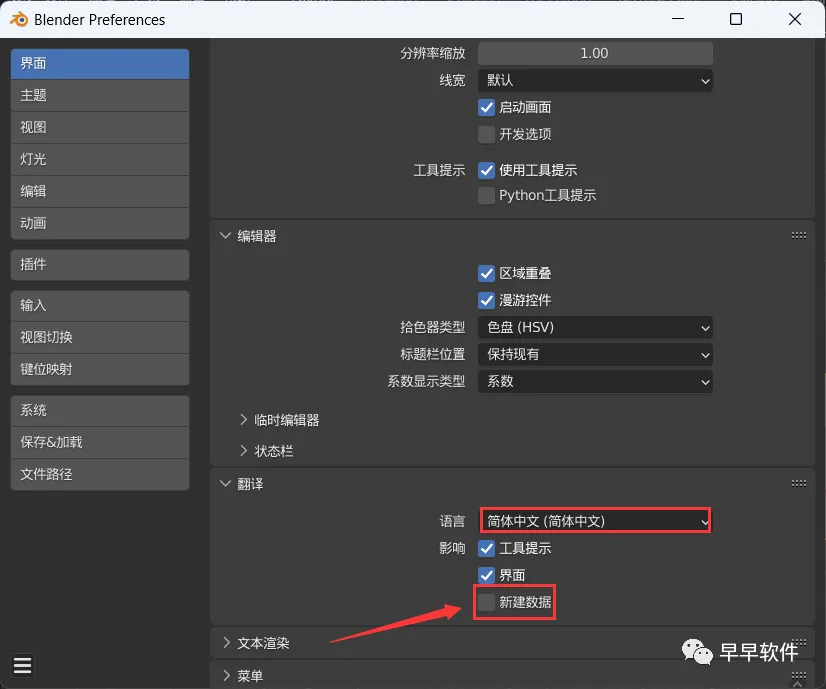Toggle 区域重叠 checkbox
This screenshot has width=826, height=689.
(x=486, y=273)
